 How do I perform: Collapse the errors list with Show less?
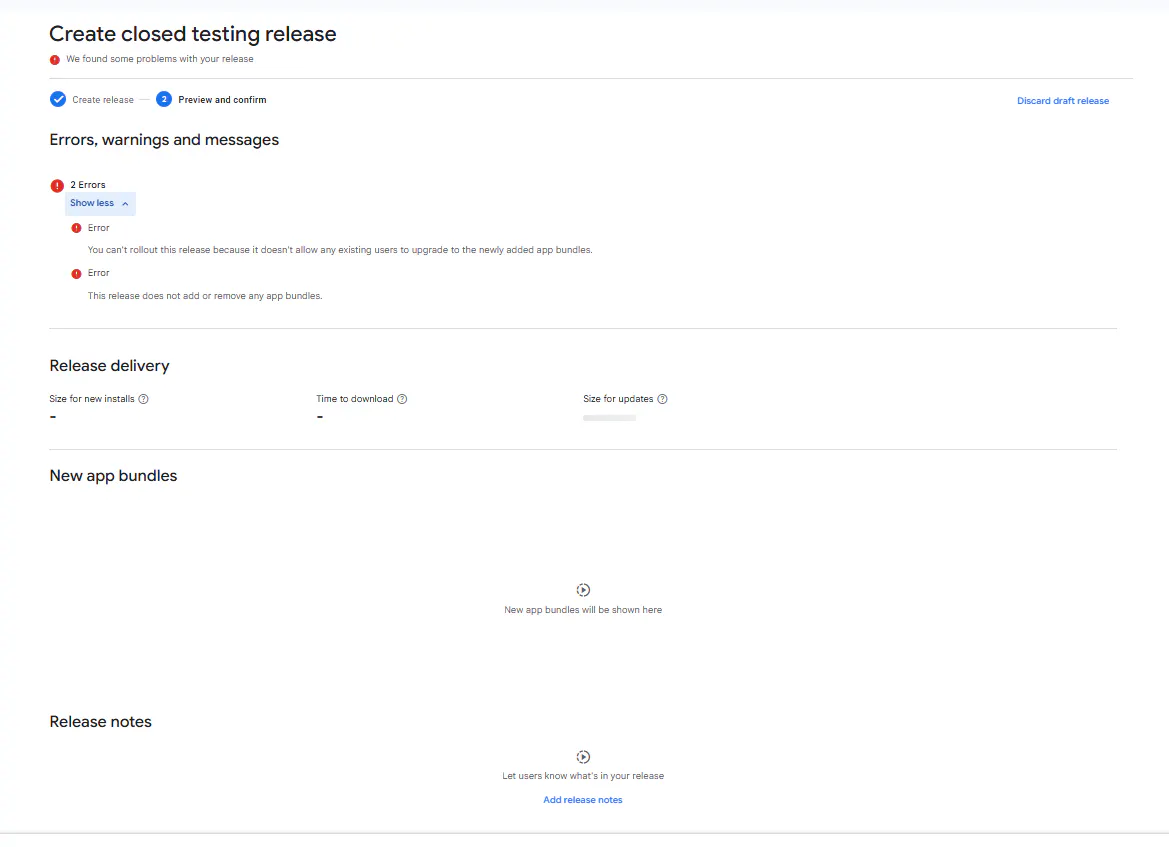tap(100, 204)
